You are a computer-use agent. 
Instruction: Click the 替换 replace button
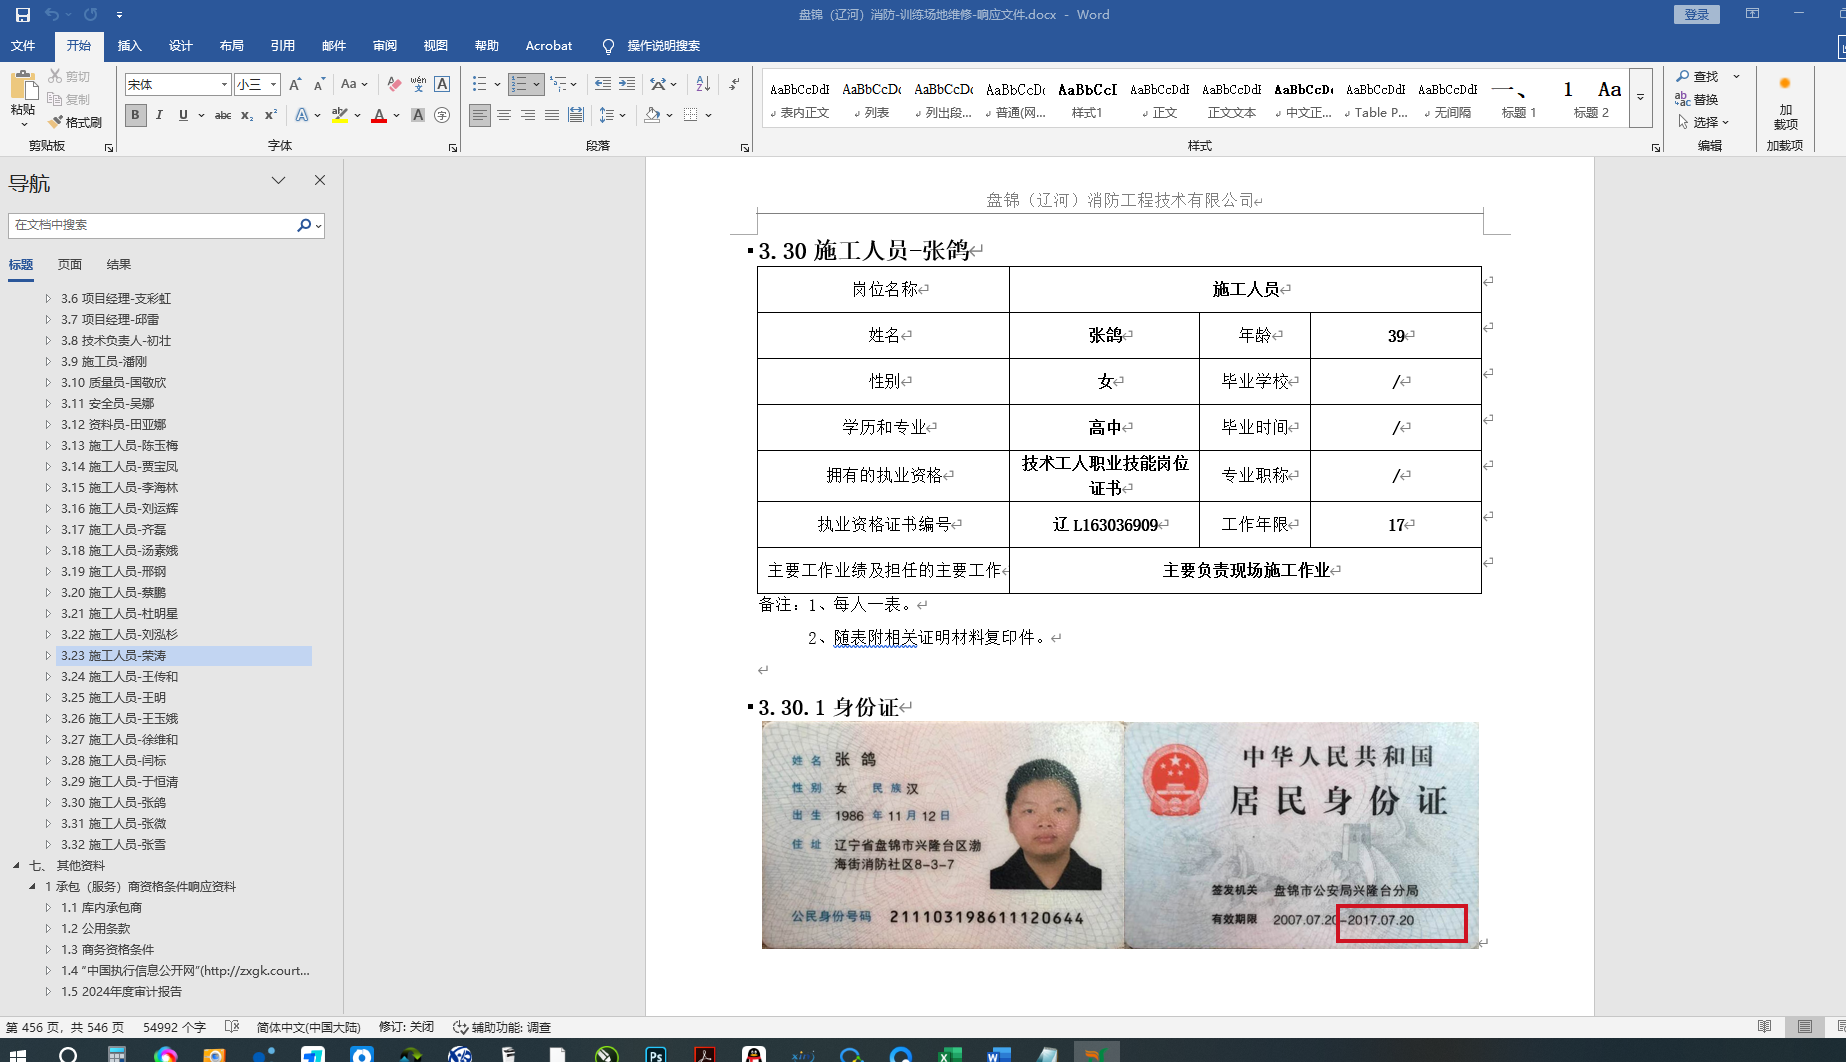[1697, 100]
